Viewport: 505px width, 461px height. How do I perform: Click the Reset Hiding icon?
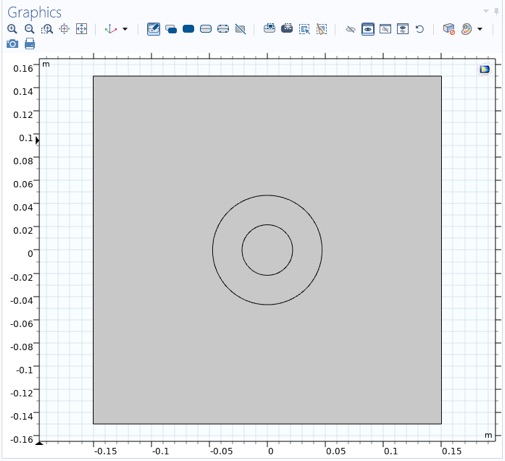click(x=420, y=29)
